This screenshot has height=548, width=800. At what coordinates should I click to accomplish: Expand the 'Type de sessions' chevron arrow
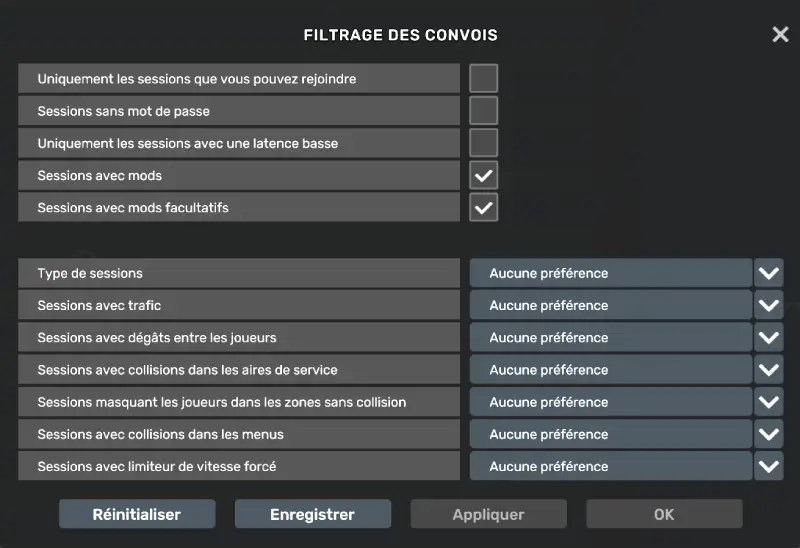click(x=769, y=273)
